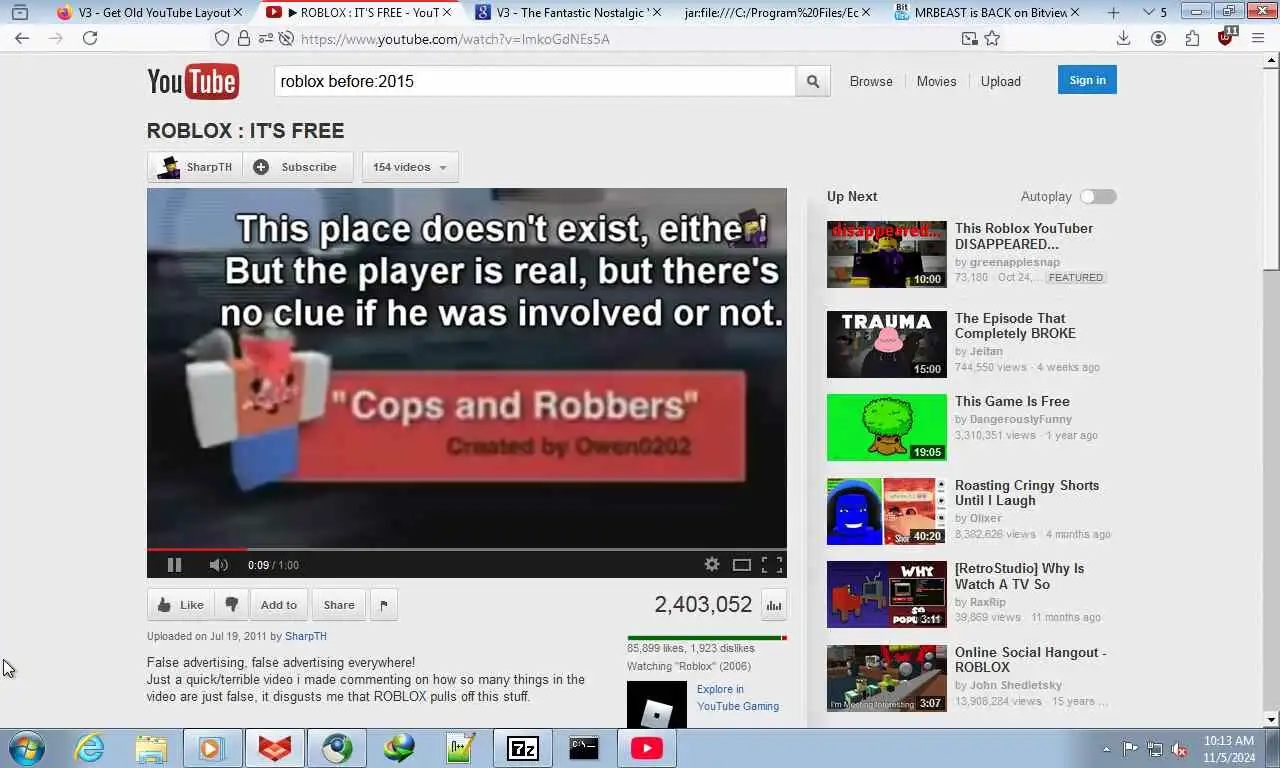Click tracking protection shield icon
This screenshot has height=768, width=1280.
click(222, 38)
